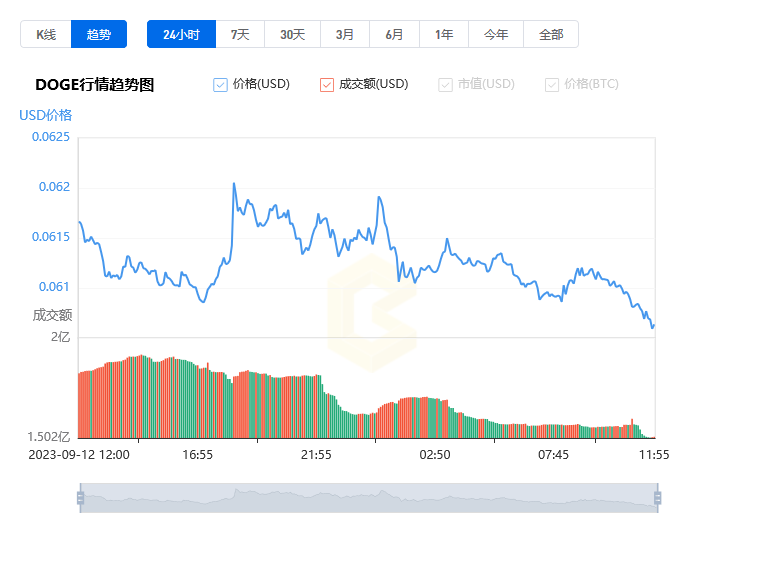Enable the 市值(USD) checkbox

point(445,85)
